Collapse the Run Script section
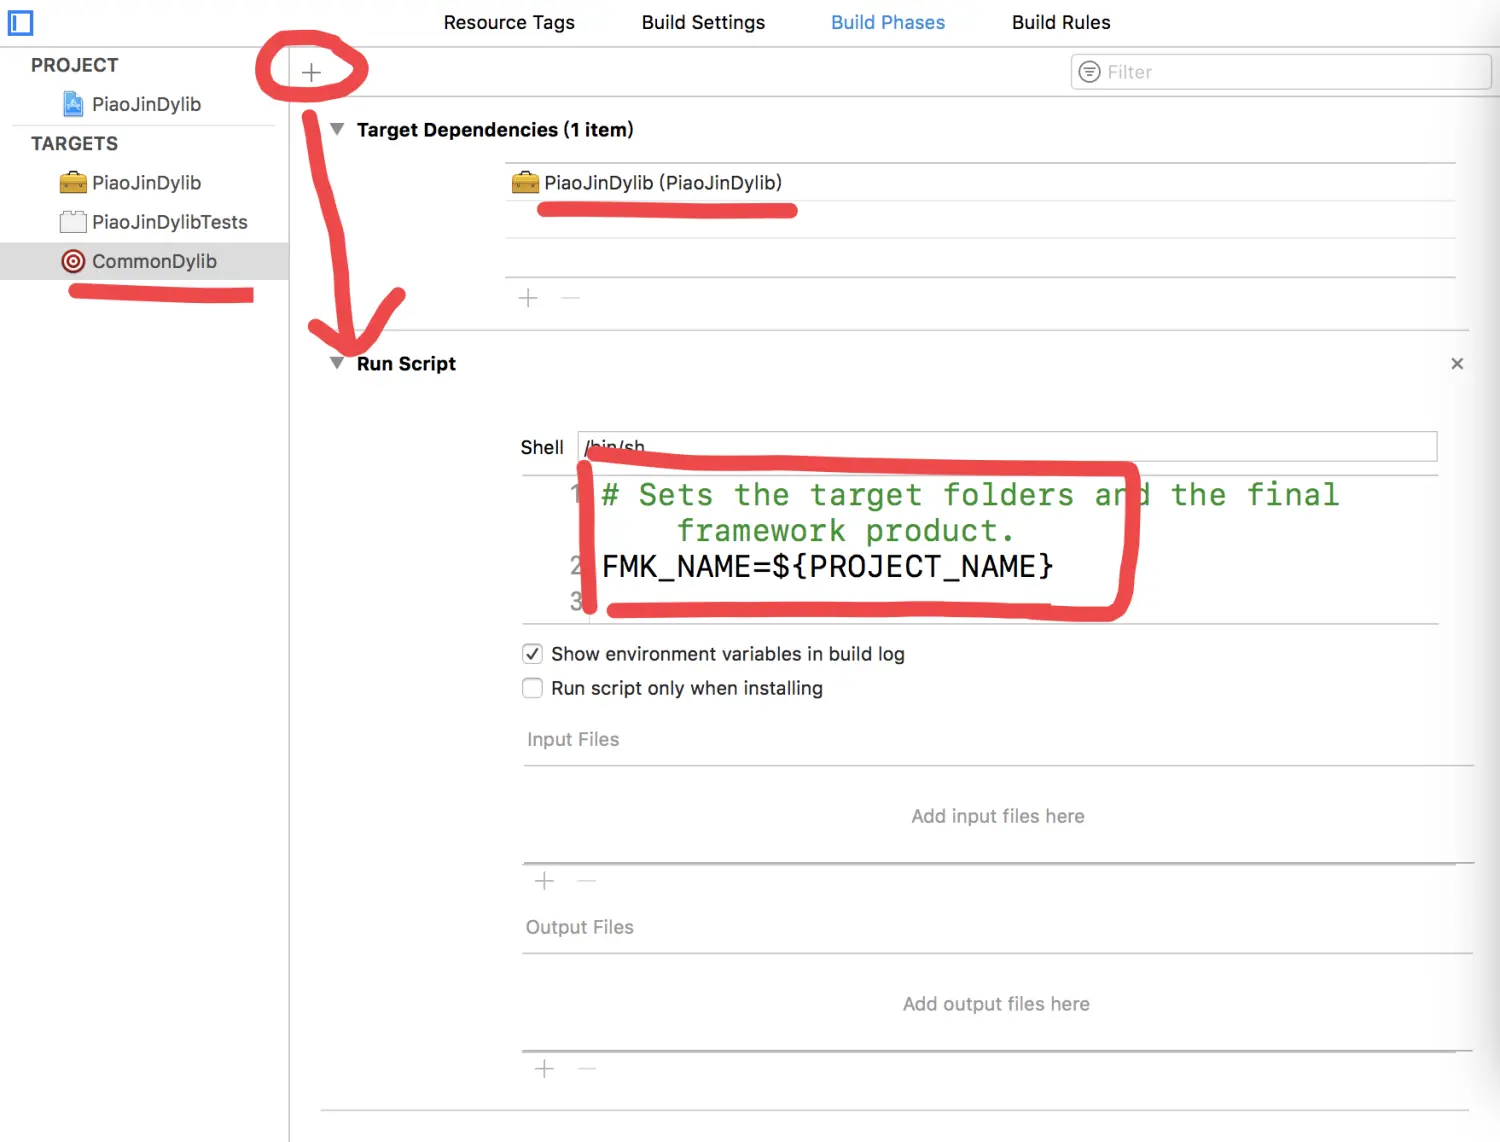Image resolution: width=1500 pixels, height=1142 pixels. click(x=337, y=363)
